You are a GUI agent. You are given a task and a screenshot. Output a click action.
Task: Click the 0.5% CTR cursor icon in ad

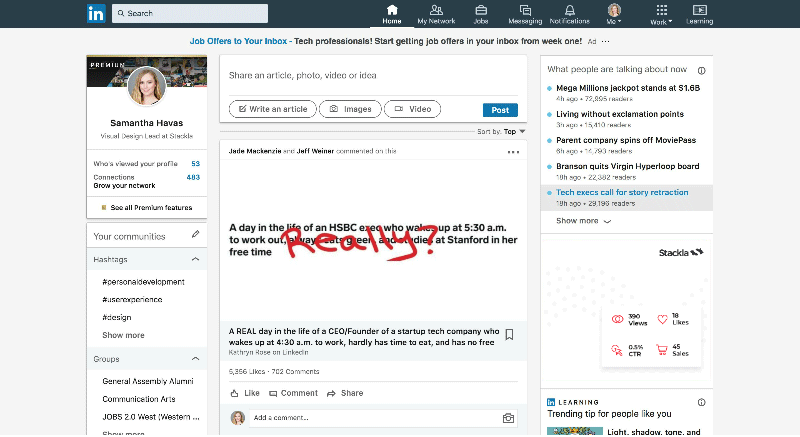click(617, 350)
